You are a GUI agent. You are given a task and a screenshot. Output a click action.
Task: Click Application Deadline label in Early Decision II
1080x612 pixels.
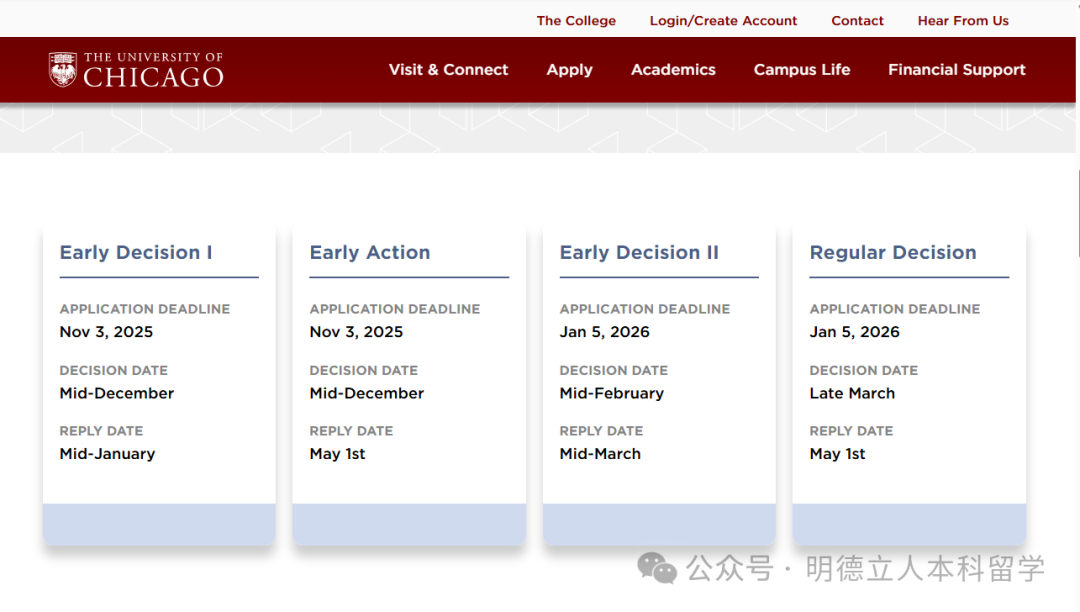(x=645, y=309)
